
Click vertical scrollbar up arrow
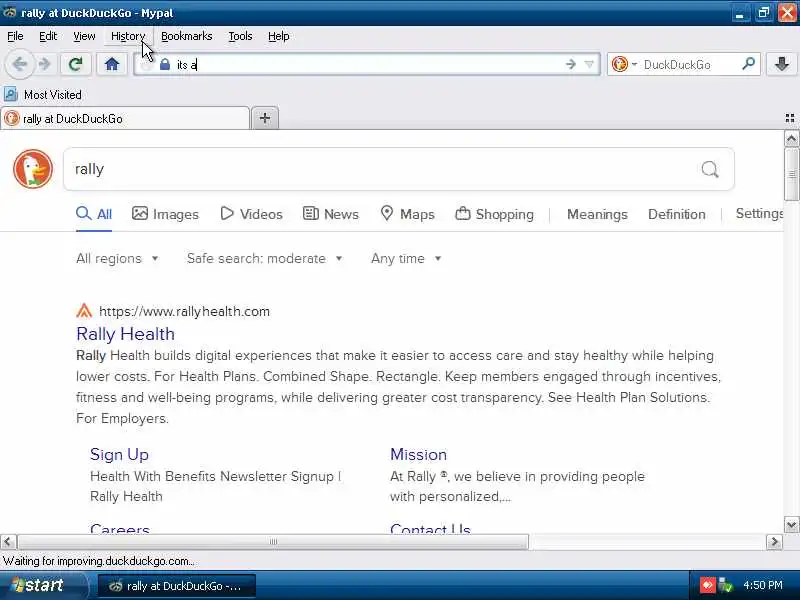pyautogui.click(x=791, y=139)
